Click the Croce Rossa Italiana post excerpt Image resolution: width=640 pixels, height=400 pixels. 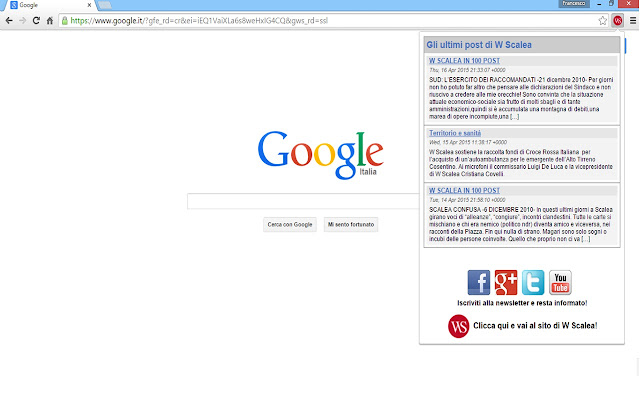coord(521,163)
